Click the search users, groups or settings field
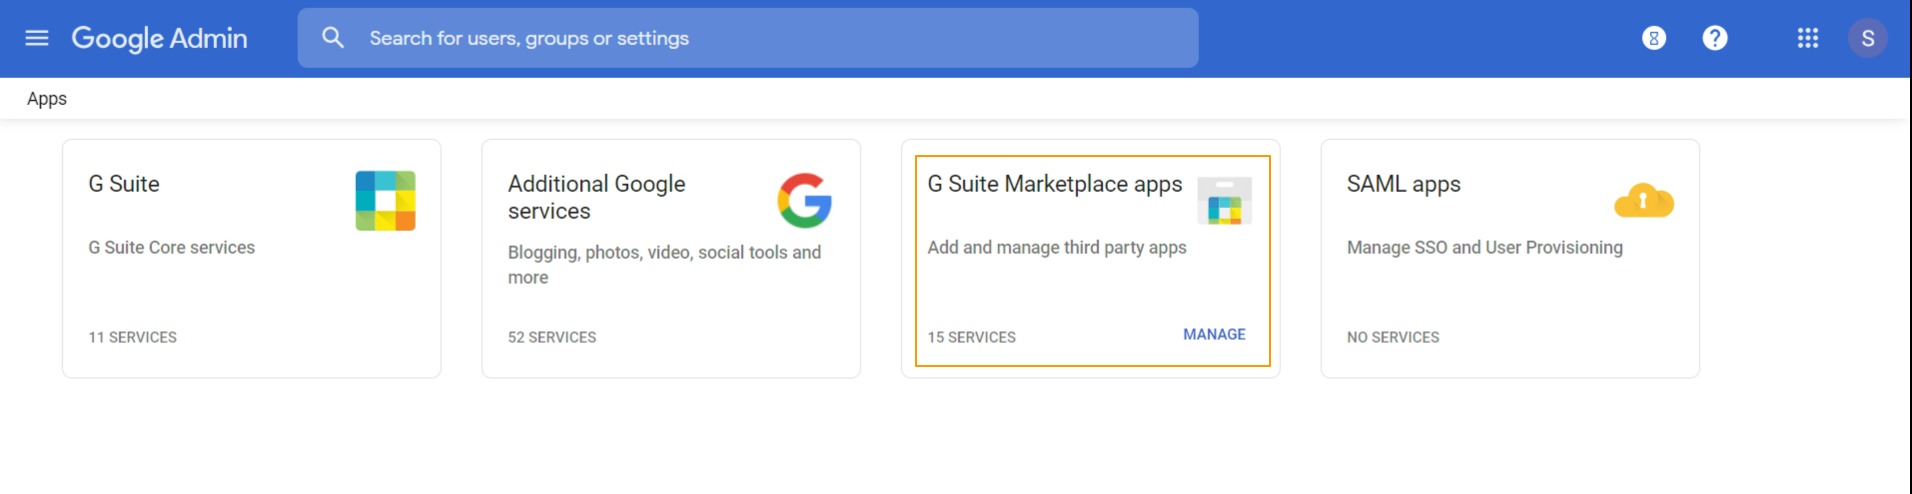The height and width of the screenshot is (494, 1912). pos(760,38)
